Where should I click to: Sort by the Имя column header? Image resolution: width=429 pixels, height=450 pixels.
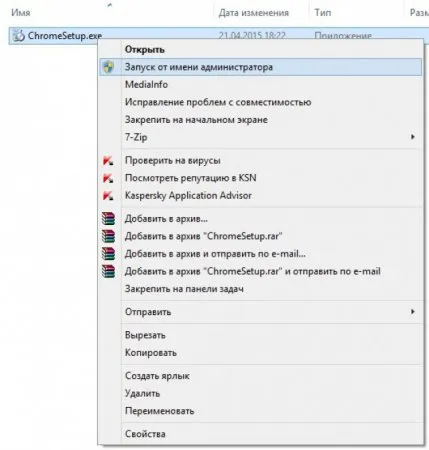pos(21,13)
